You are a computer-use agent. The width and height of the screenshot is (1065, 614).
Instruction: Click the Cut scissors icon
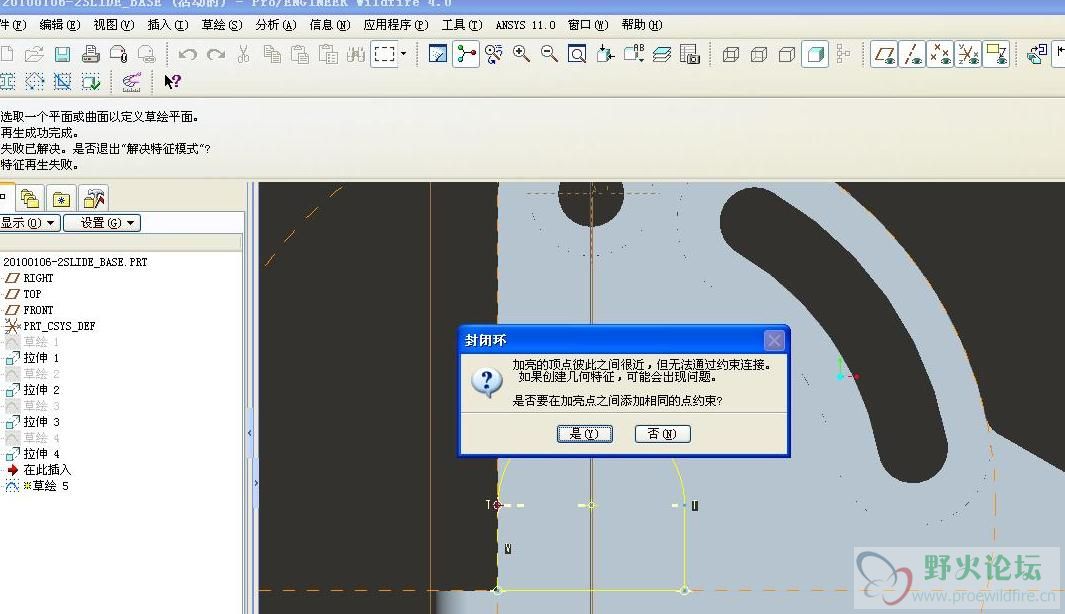coord(244,54)
